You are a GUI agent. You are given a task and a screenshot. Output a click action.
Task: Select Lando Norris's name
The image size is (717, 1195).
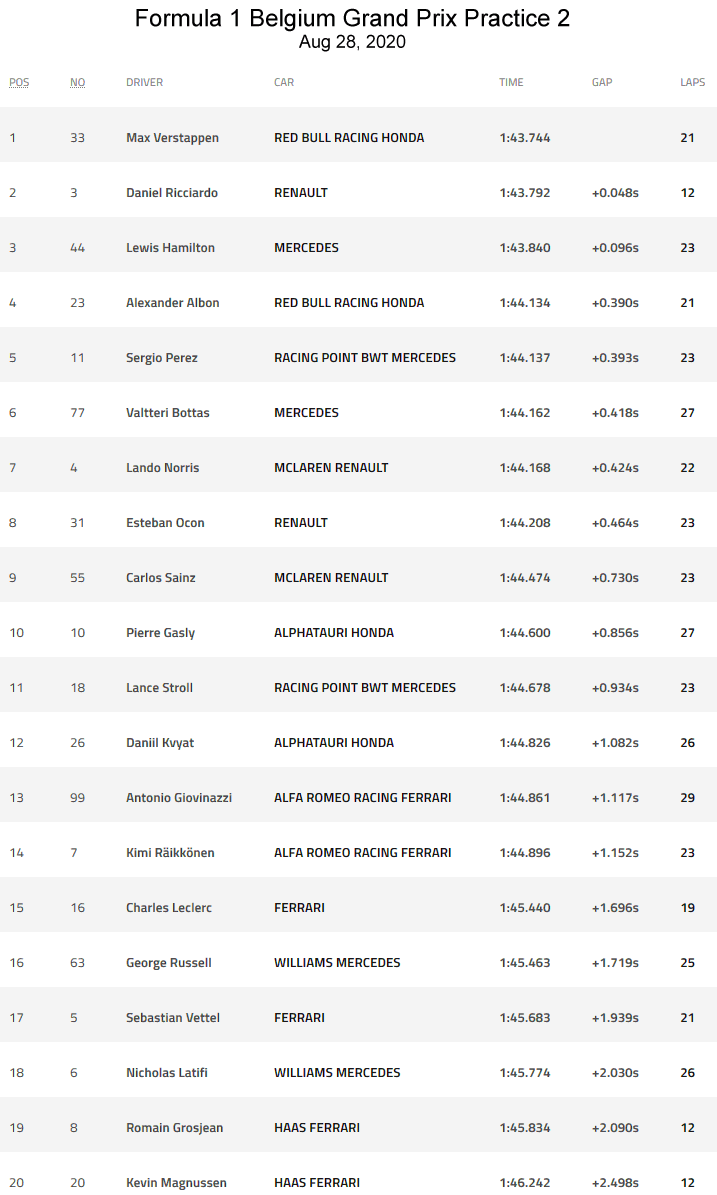162,468
